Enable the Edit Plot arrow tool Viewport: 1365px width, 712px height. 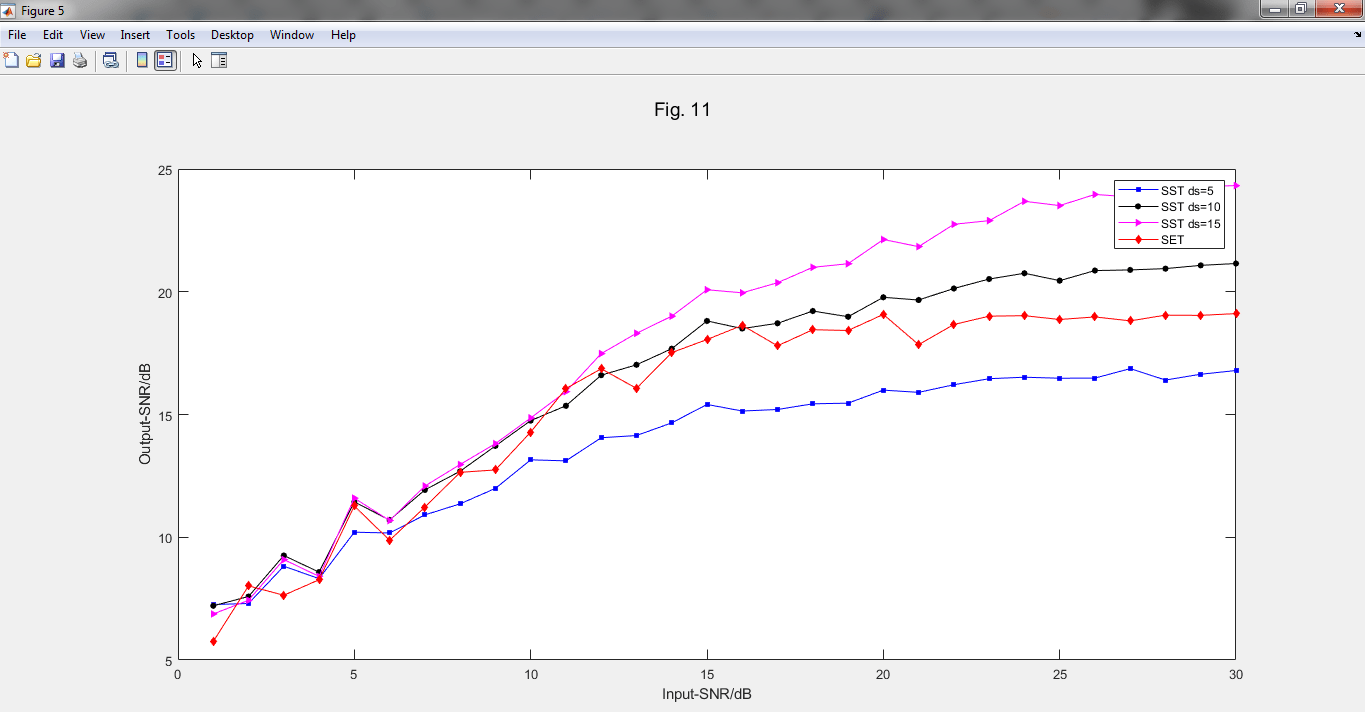[197, 60]
